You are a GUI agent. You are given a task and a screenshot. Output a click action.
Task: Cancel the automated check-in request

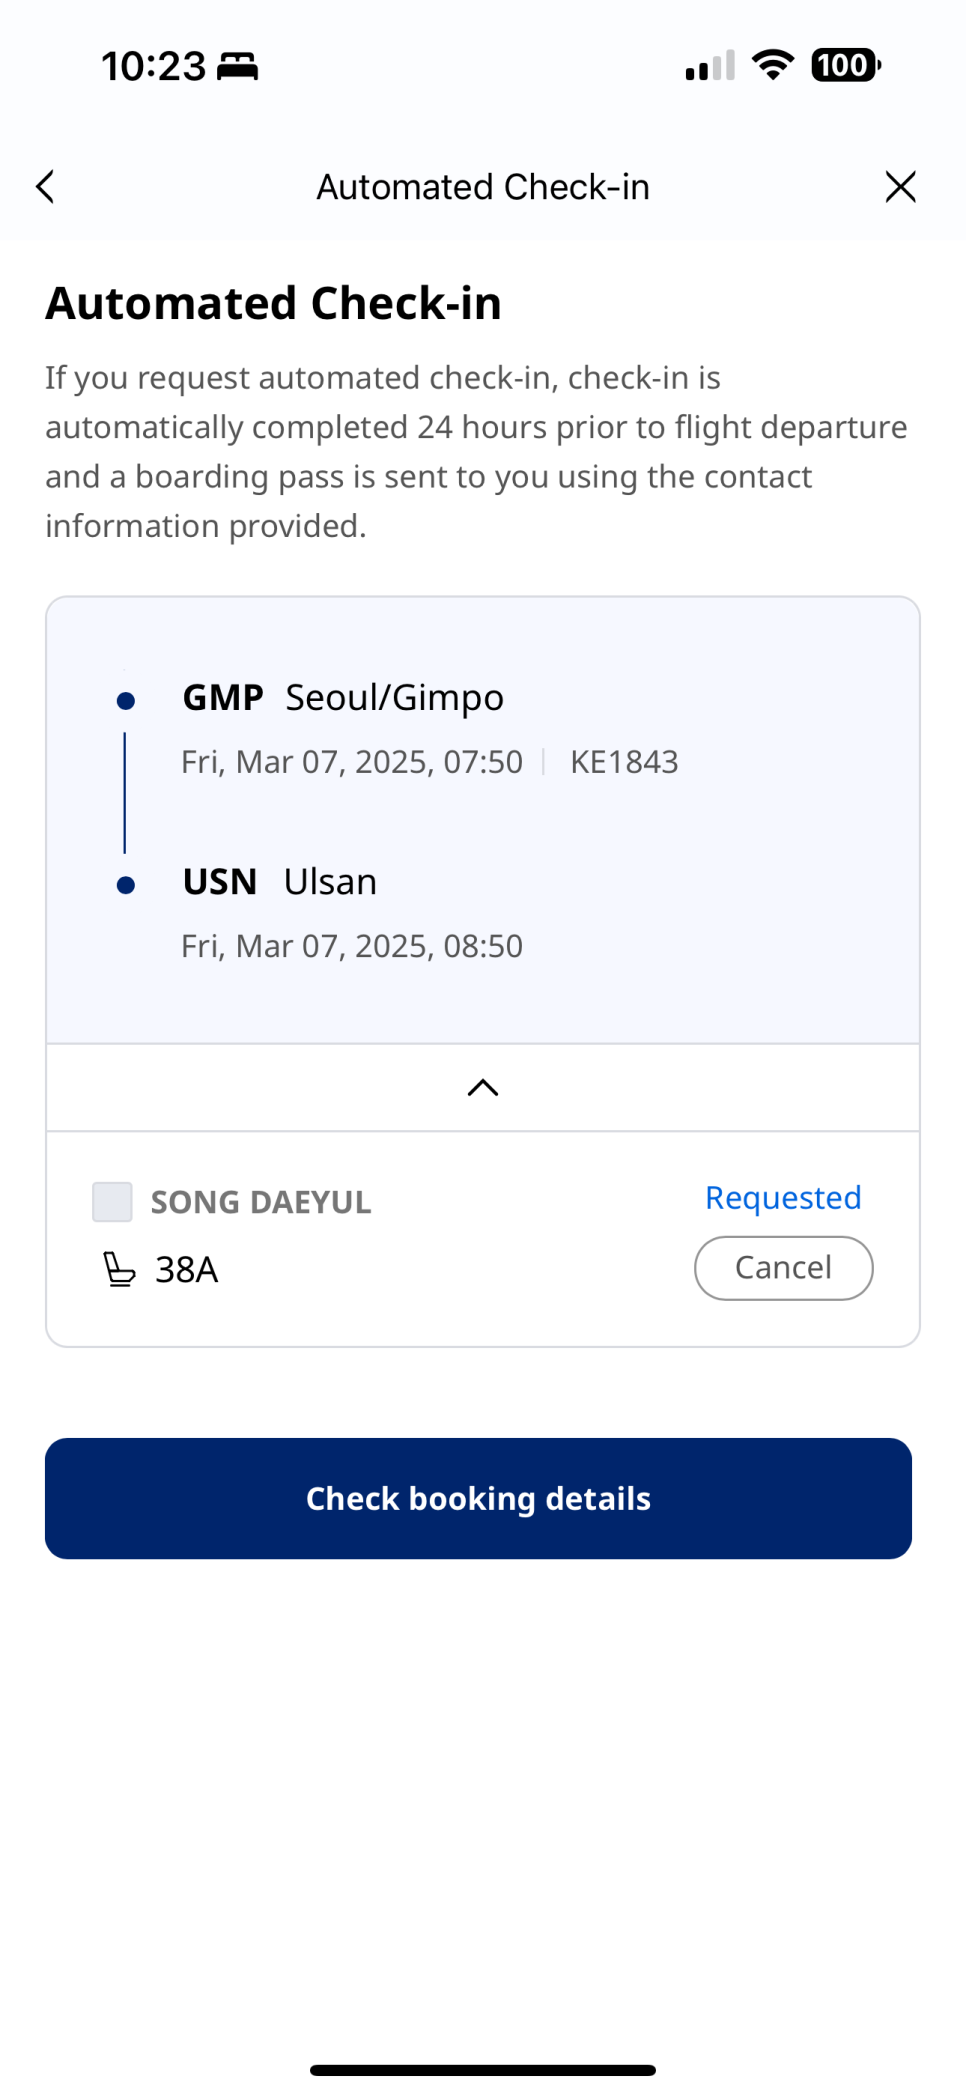point(784,1268)
